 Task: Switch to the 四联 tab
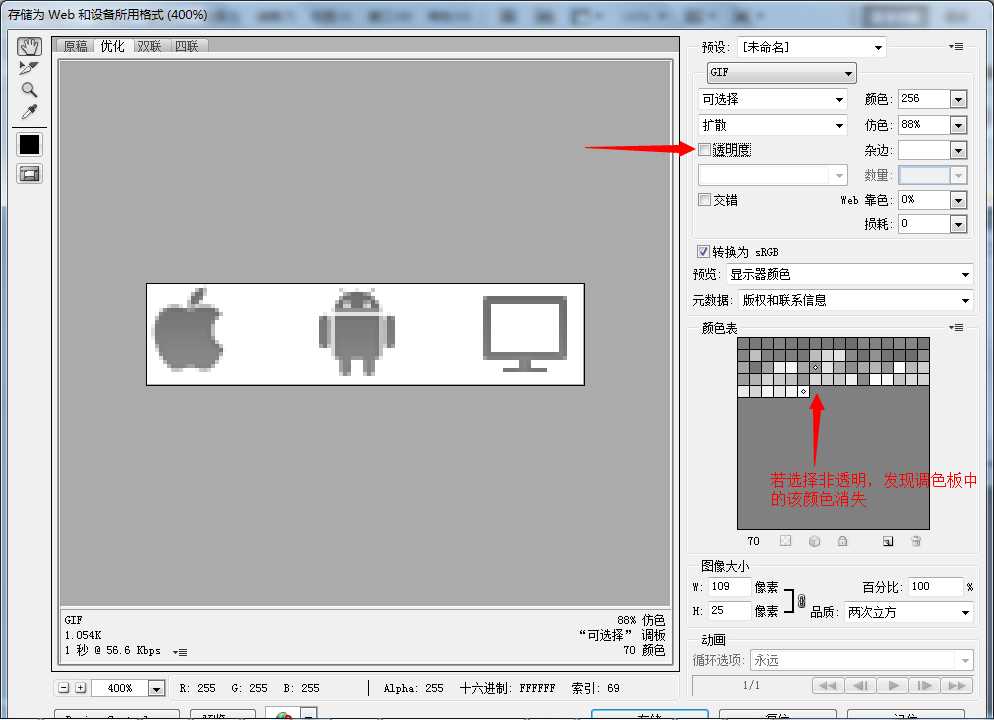[187, 46]
